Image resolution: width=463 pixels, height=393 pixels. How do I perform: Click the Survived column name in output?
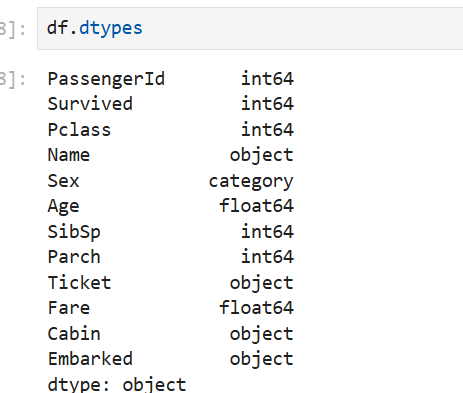tap(90, 104)
